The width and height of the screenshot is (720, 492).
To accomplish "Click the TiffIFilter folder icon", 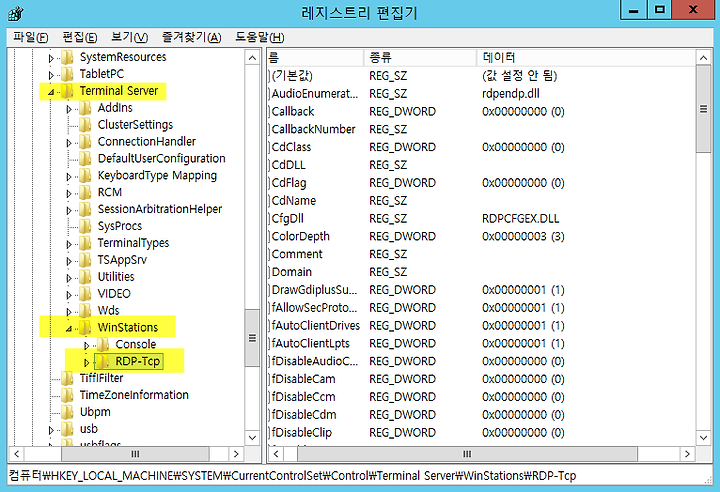I will click(x=68, y=379).
